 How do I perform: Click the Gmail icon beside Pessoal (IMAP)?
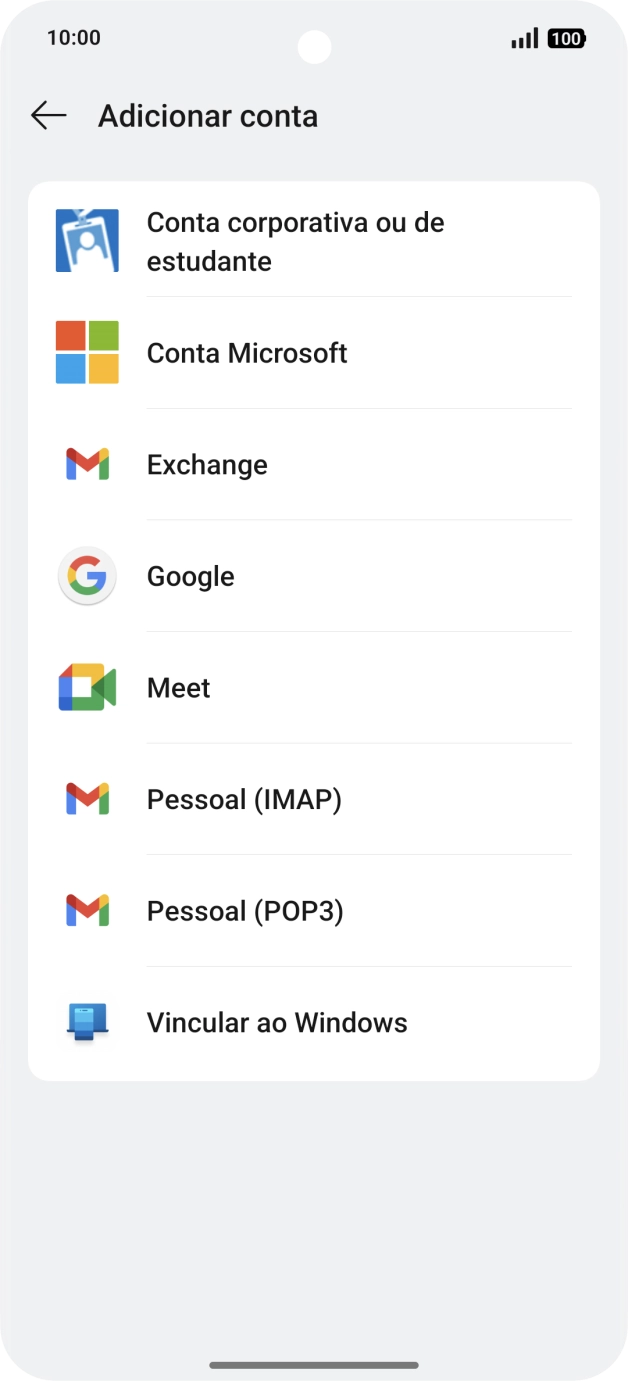pyautogui.click(x=87, y=798)
